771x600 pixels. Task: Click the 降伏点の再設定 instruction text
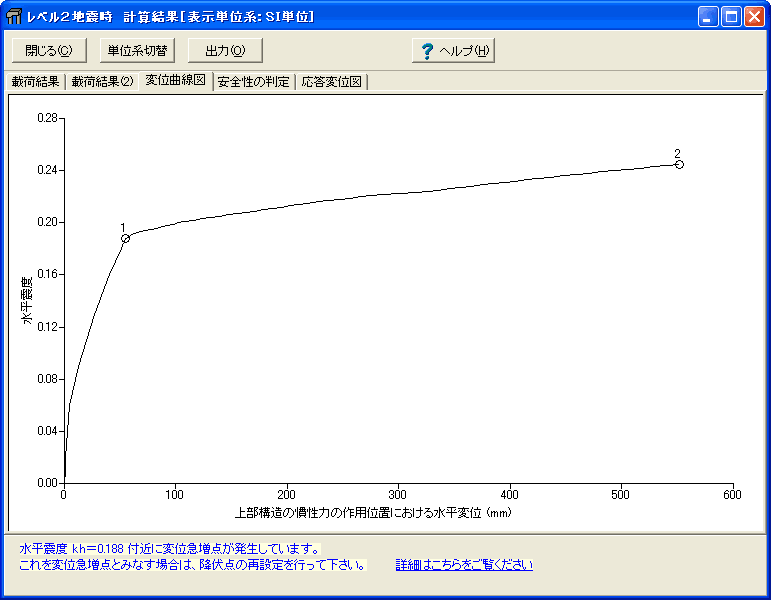tap(193, 565)
